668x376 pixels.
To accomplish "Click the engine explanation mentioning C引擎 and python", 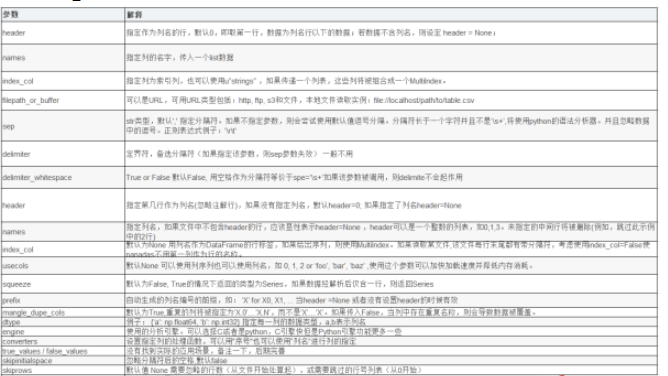I will [391, 332].
